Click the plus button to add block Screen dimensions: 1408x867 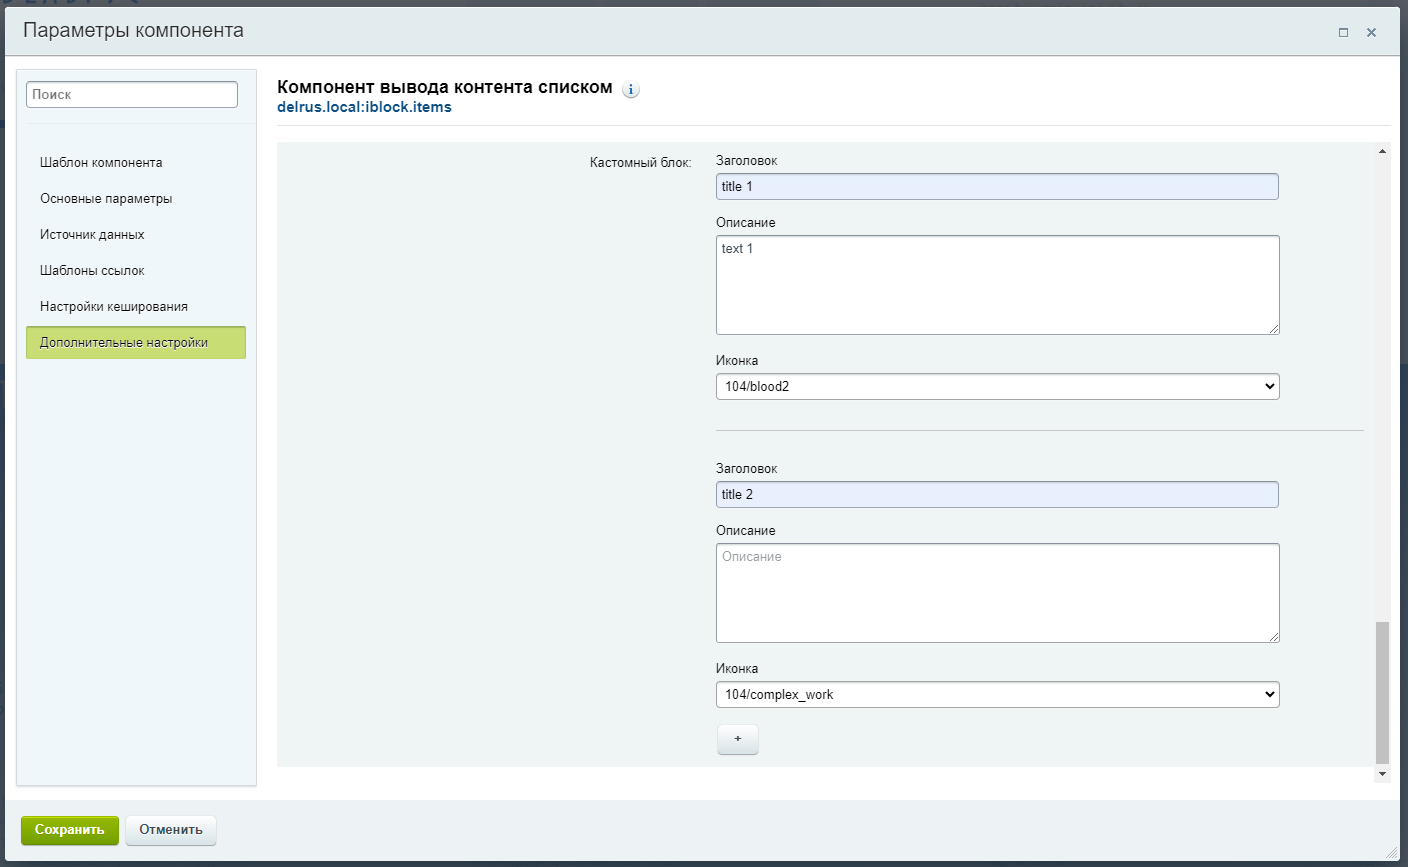[x=737, y=739]
